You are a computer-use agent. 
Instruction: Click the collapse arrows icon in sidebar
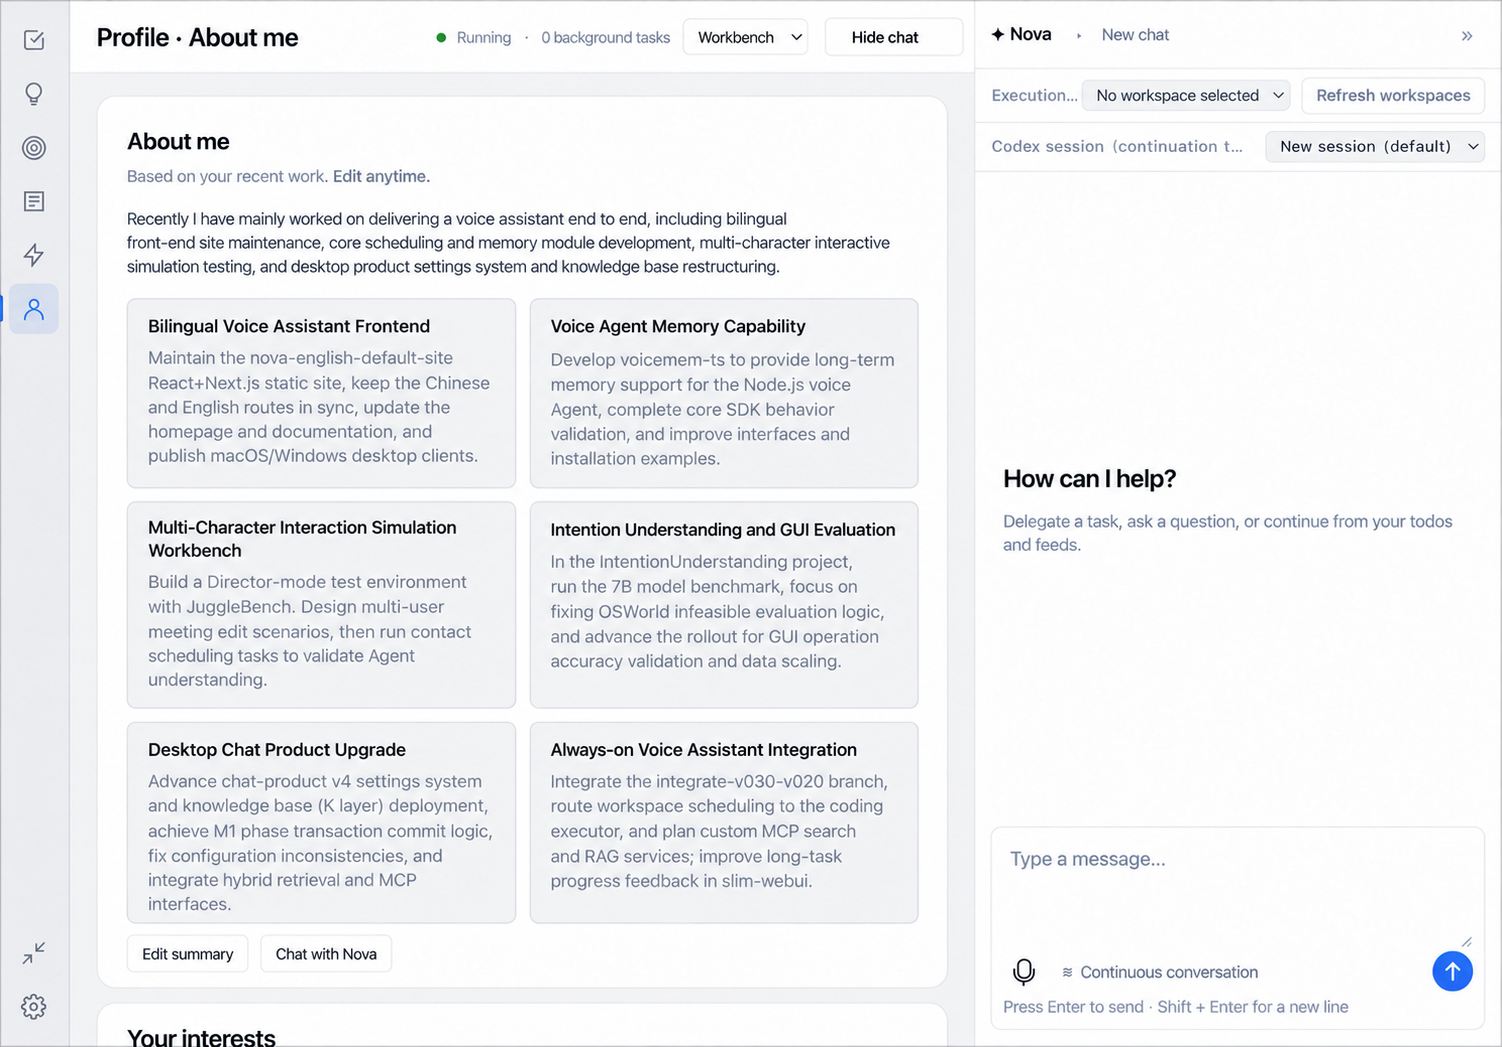pos(34,953)
